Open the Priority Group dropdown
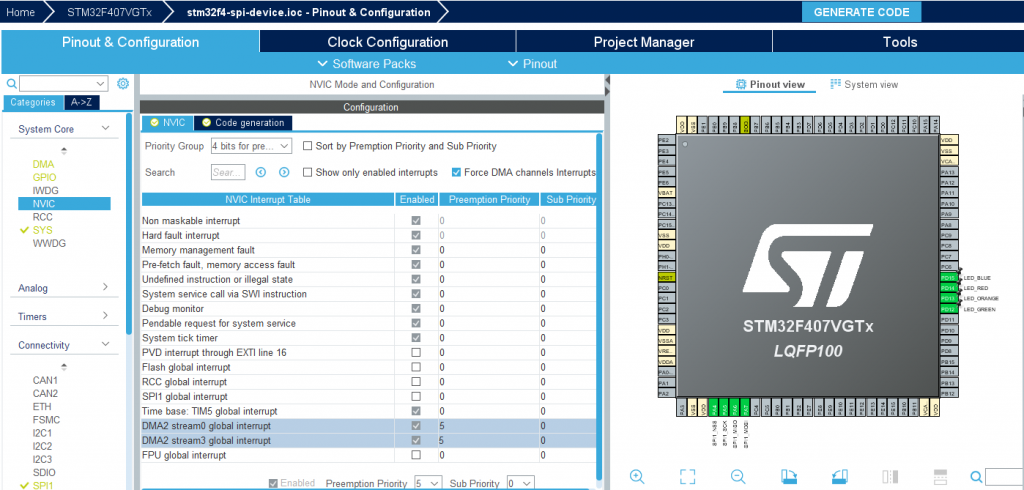 [x=250, y=146]
